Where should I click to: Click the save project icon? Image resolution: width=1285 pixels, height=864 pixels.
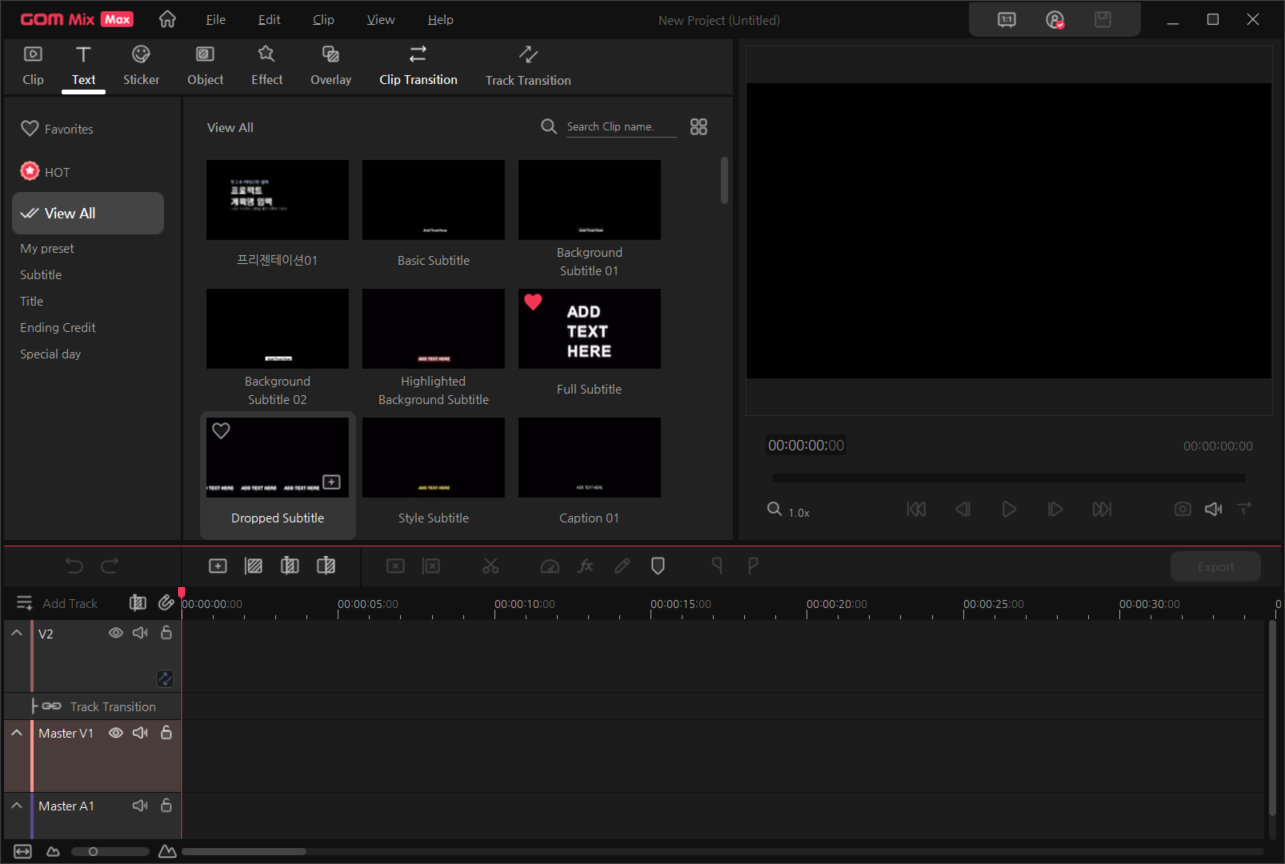tap(1103, 20)
